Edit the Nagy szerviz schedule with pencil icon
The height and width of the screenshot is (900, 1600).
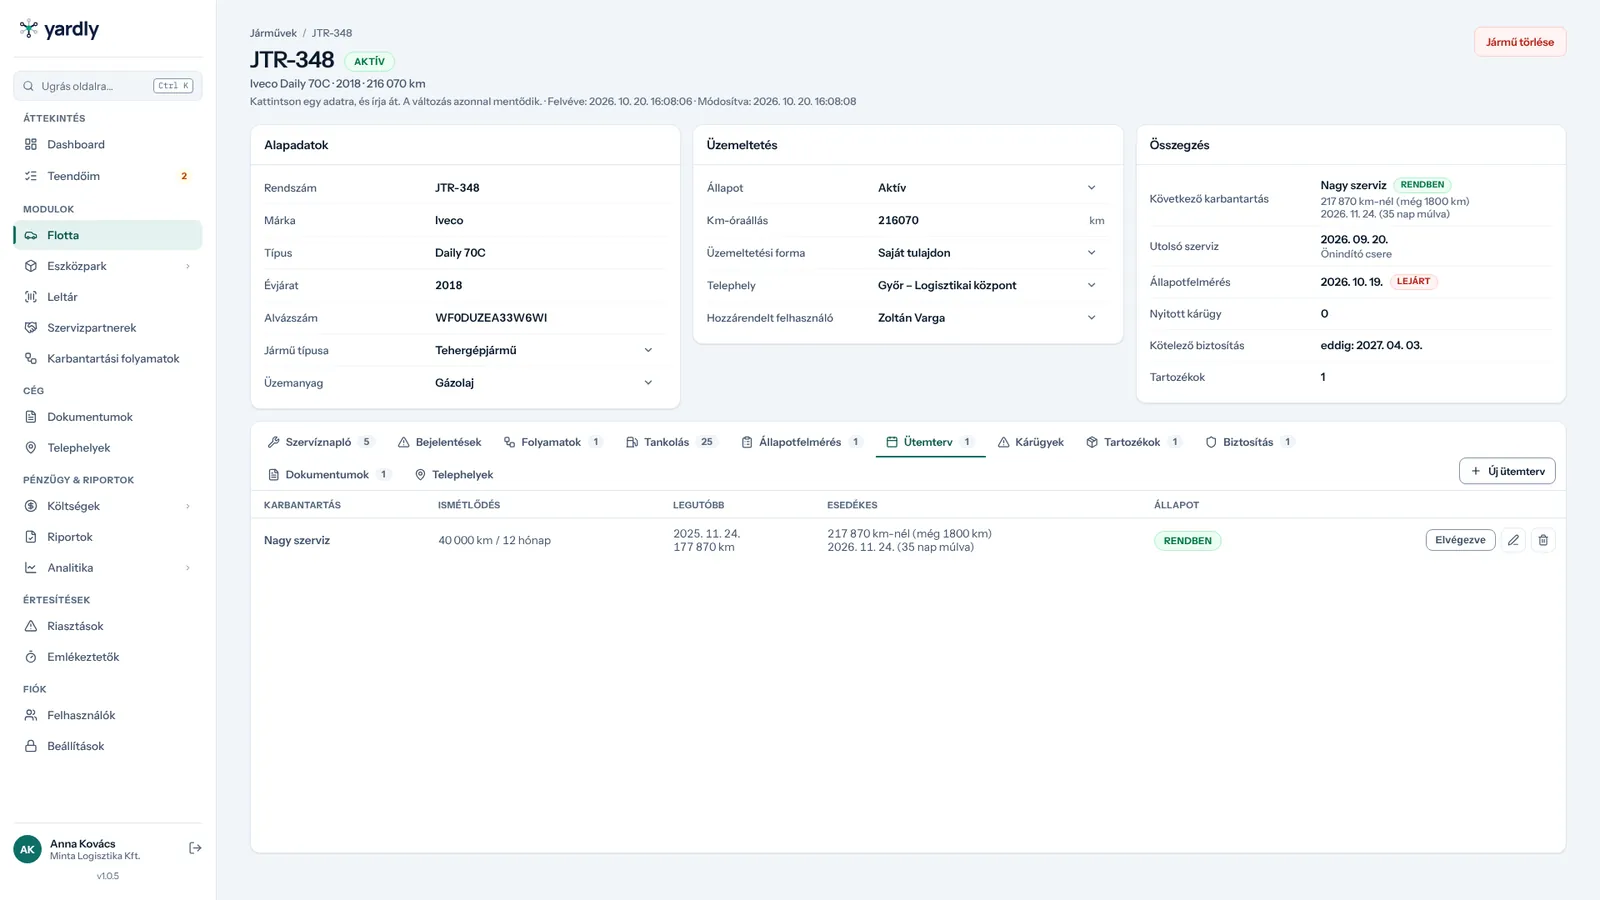[1513, 540]
